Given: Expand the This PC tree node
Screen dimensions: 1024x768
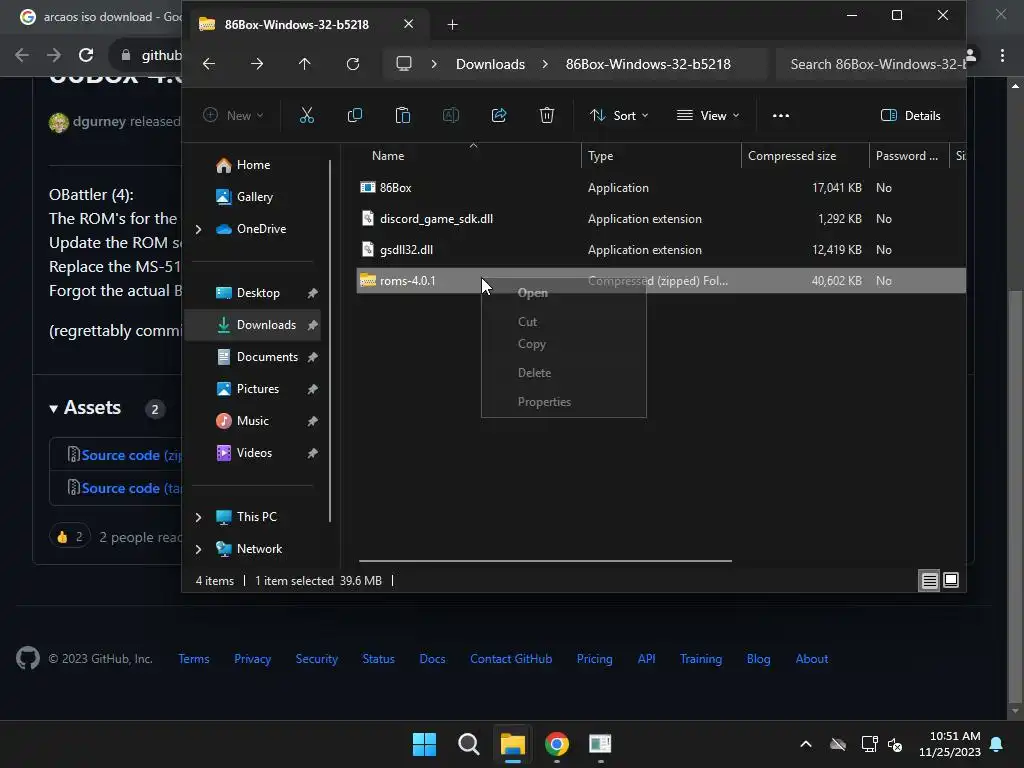Looking at the screenshot, I should (199, 517).
